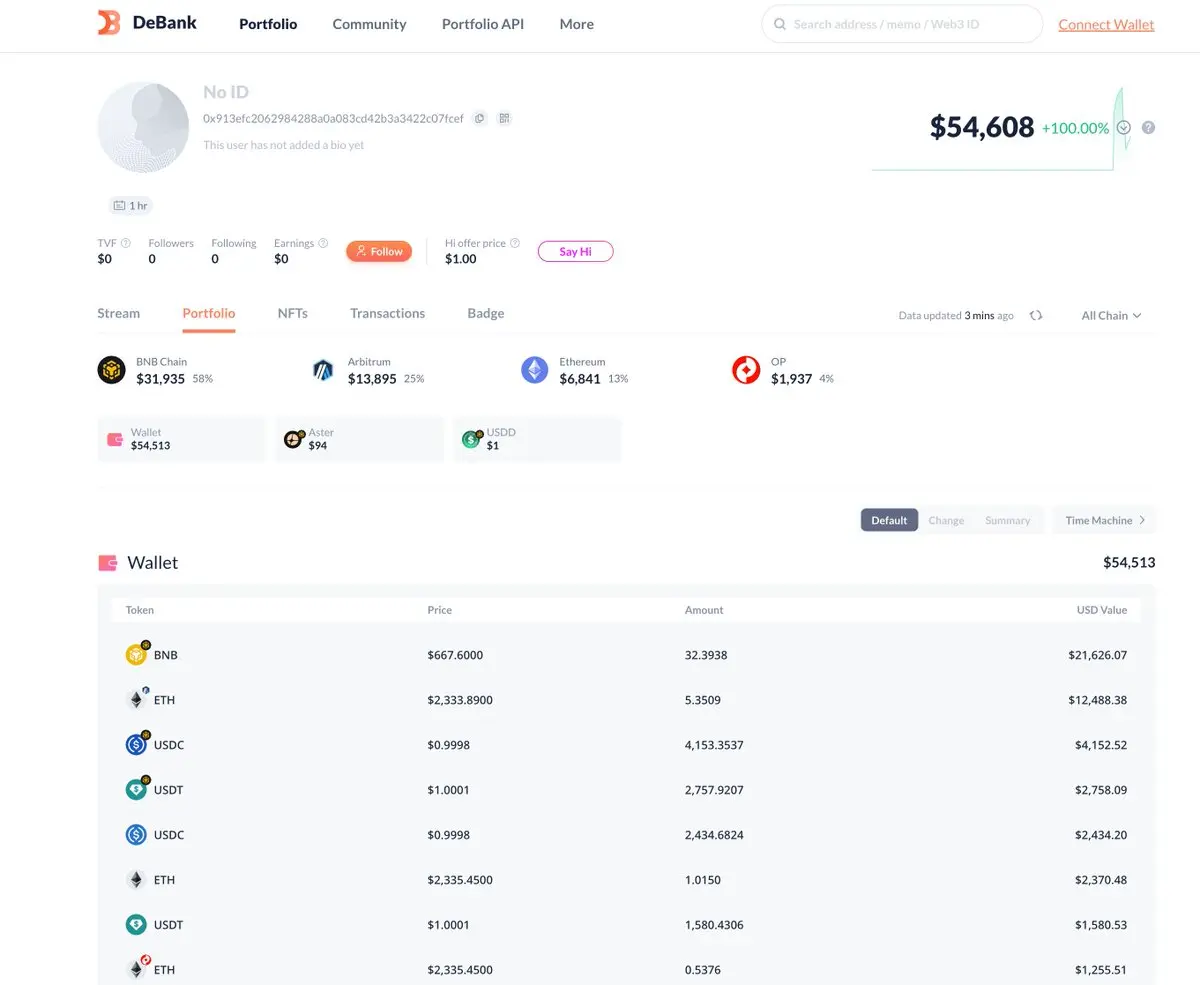Open the USDD $1 card
Screen dimensions: 1200x985
(x=537, y=439)
